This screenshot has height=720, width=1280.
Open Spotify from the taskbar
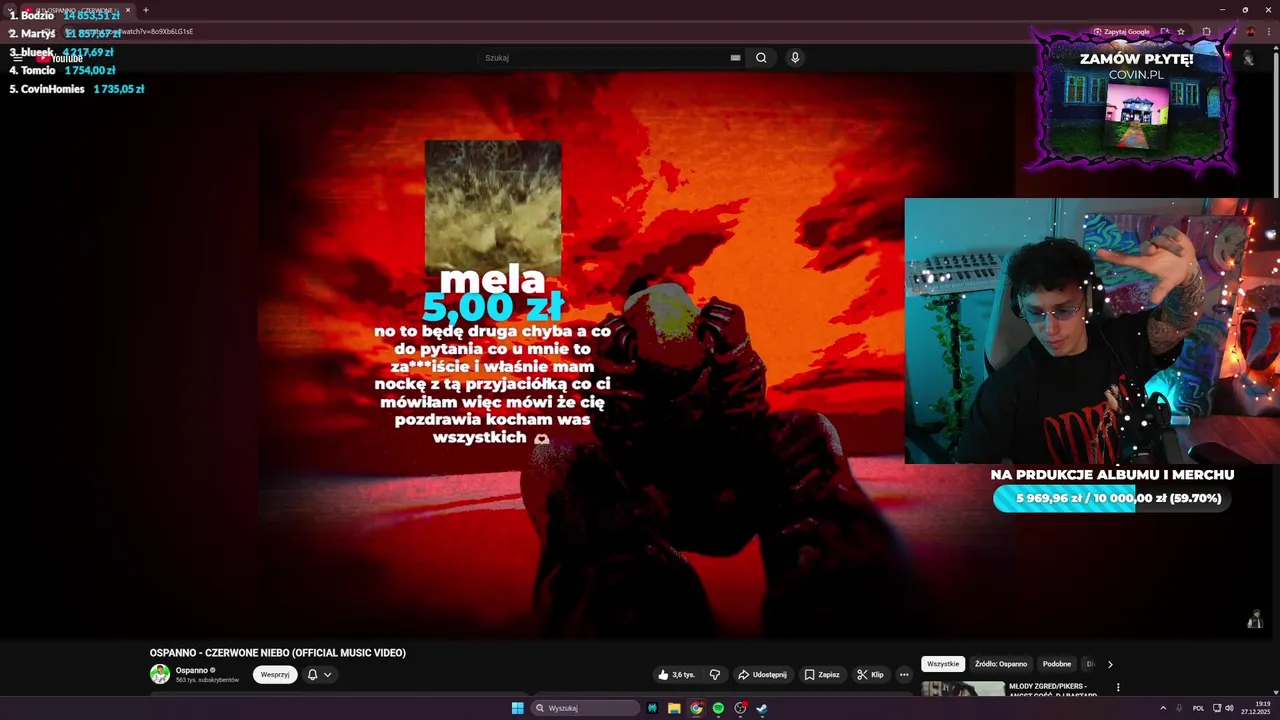coord(718,708)
